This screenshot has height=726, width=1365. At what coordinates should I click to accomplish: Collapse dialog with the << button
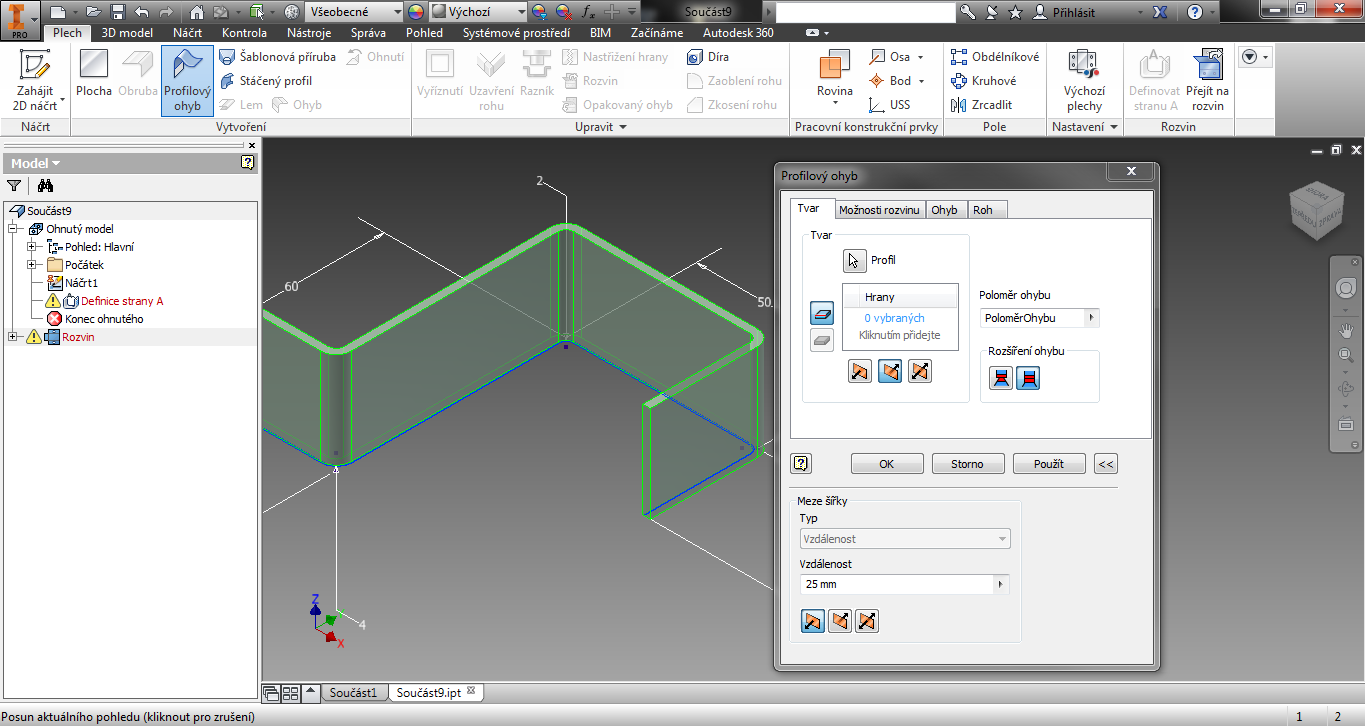[x=1105, y=464]
